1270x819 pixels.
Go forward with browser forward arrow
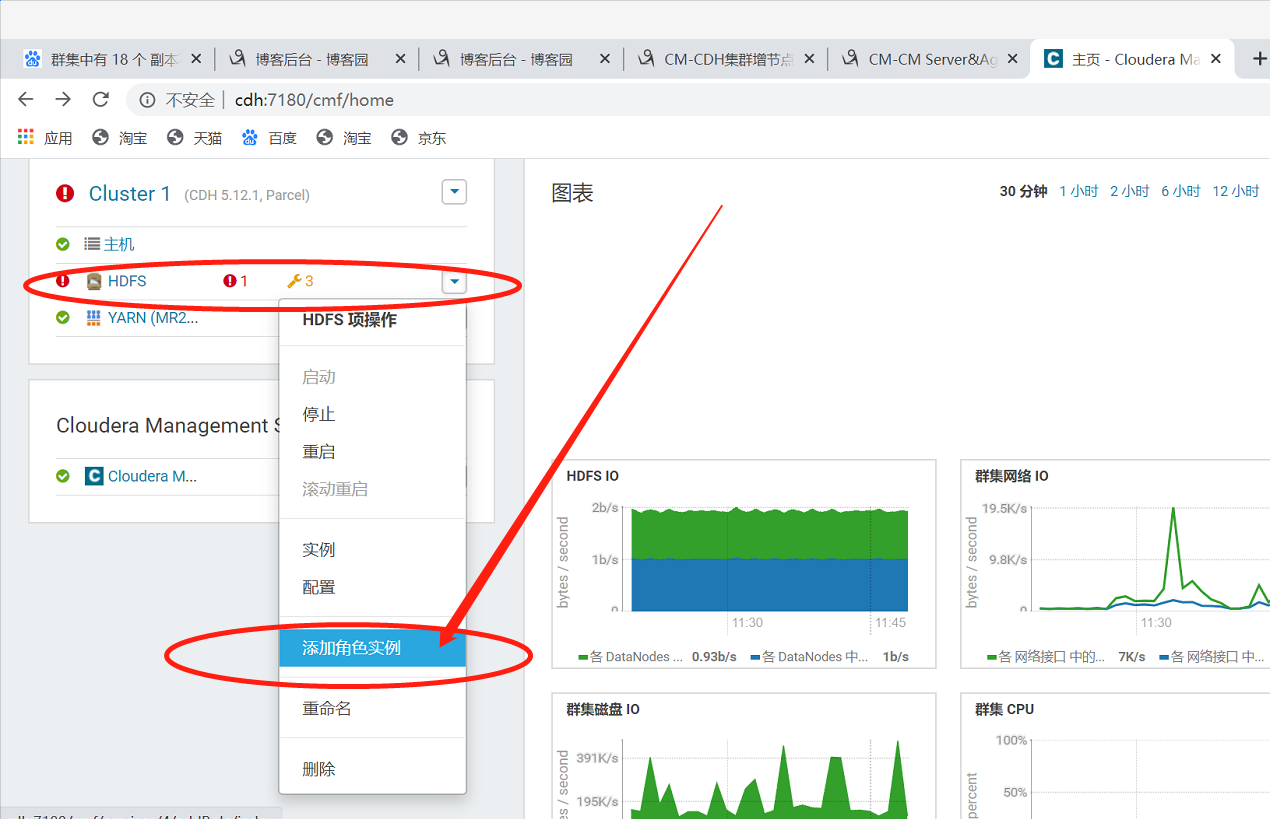click(63, 99)
